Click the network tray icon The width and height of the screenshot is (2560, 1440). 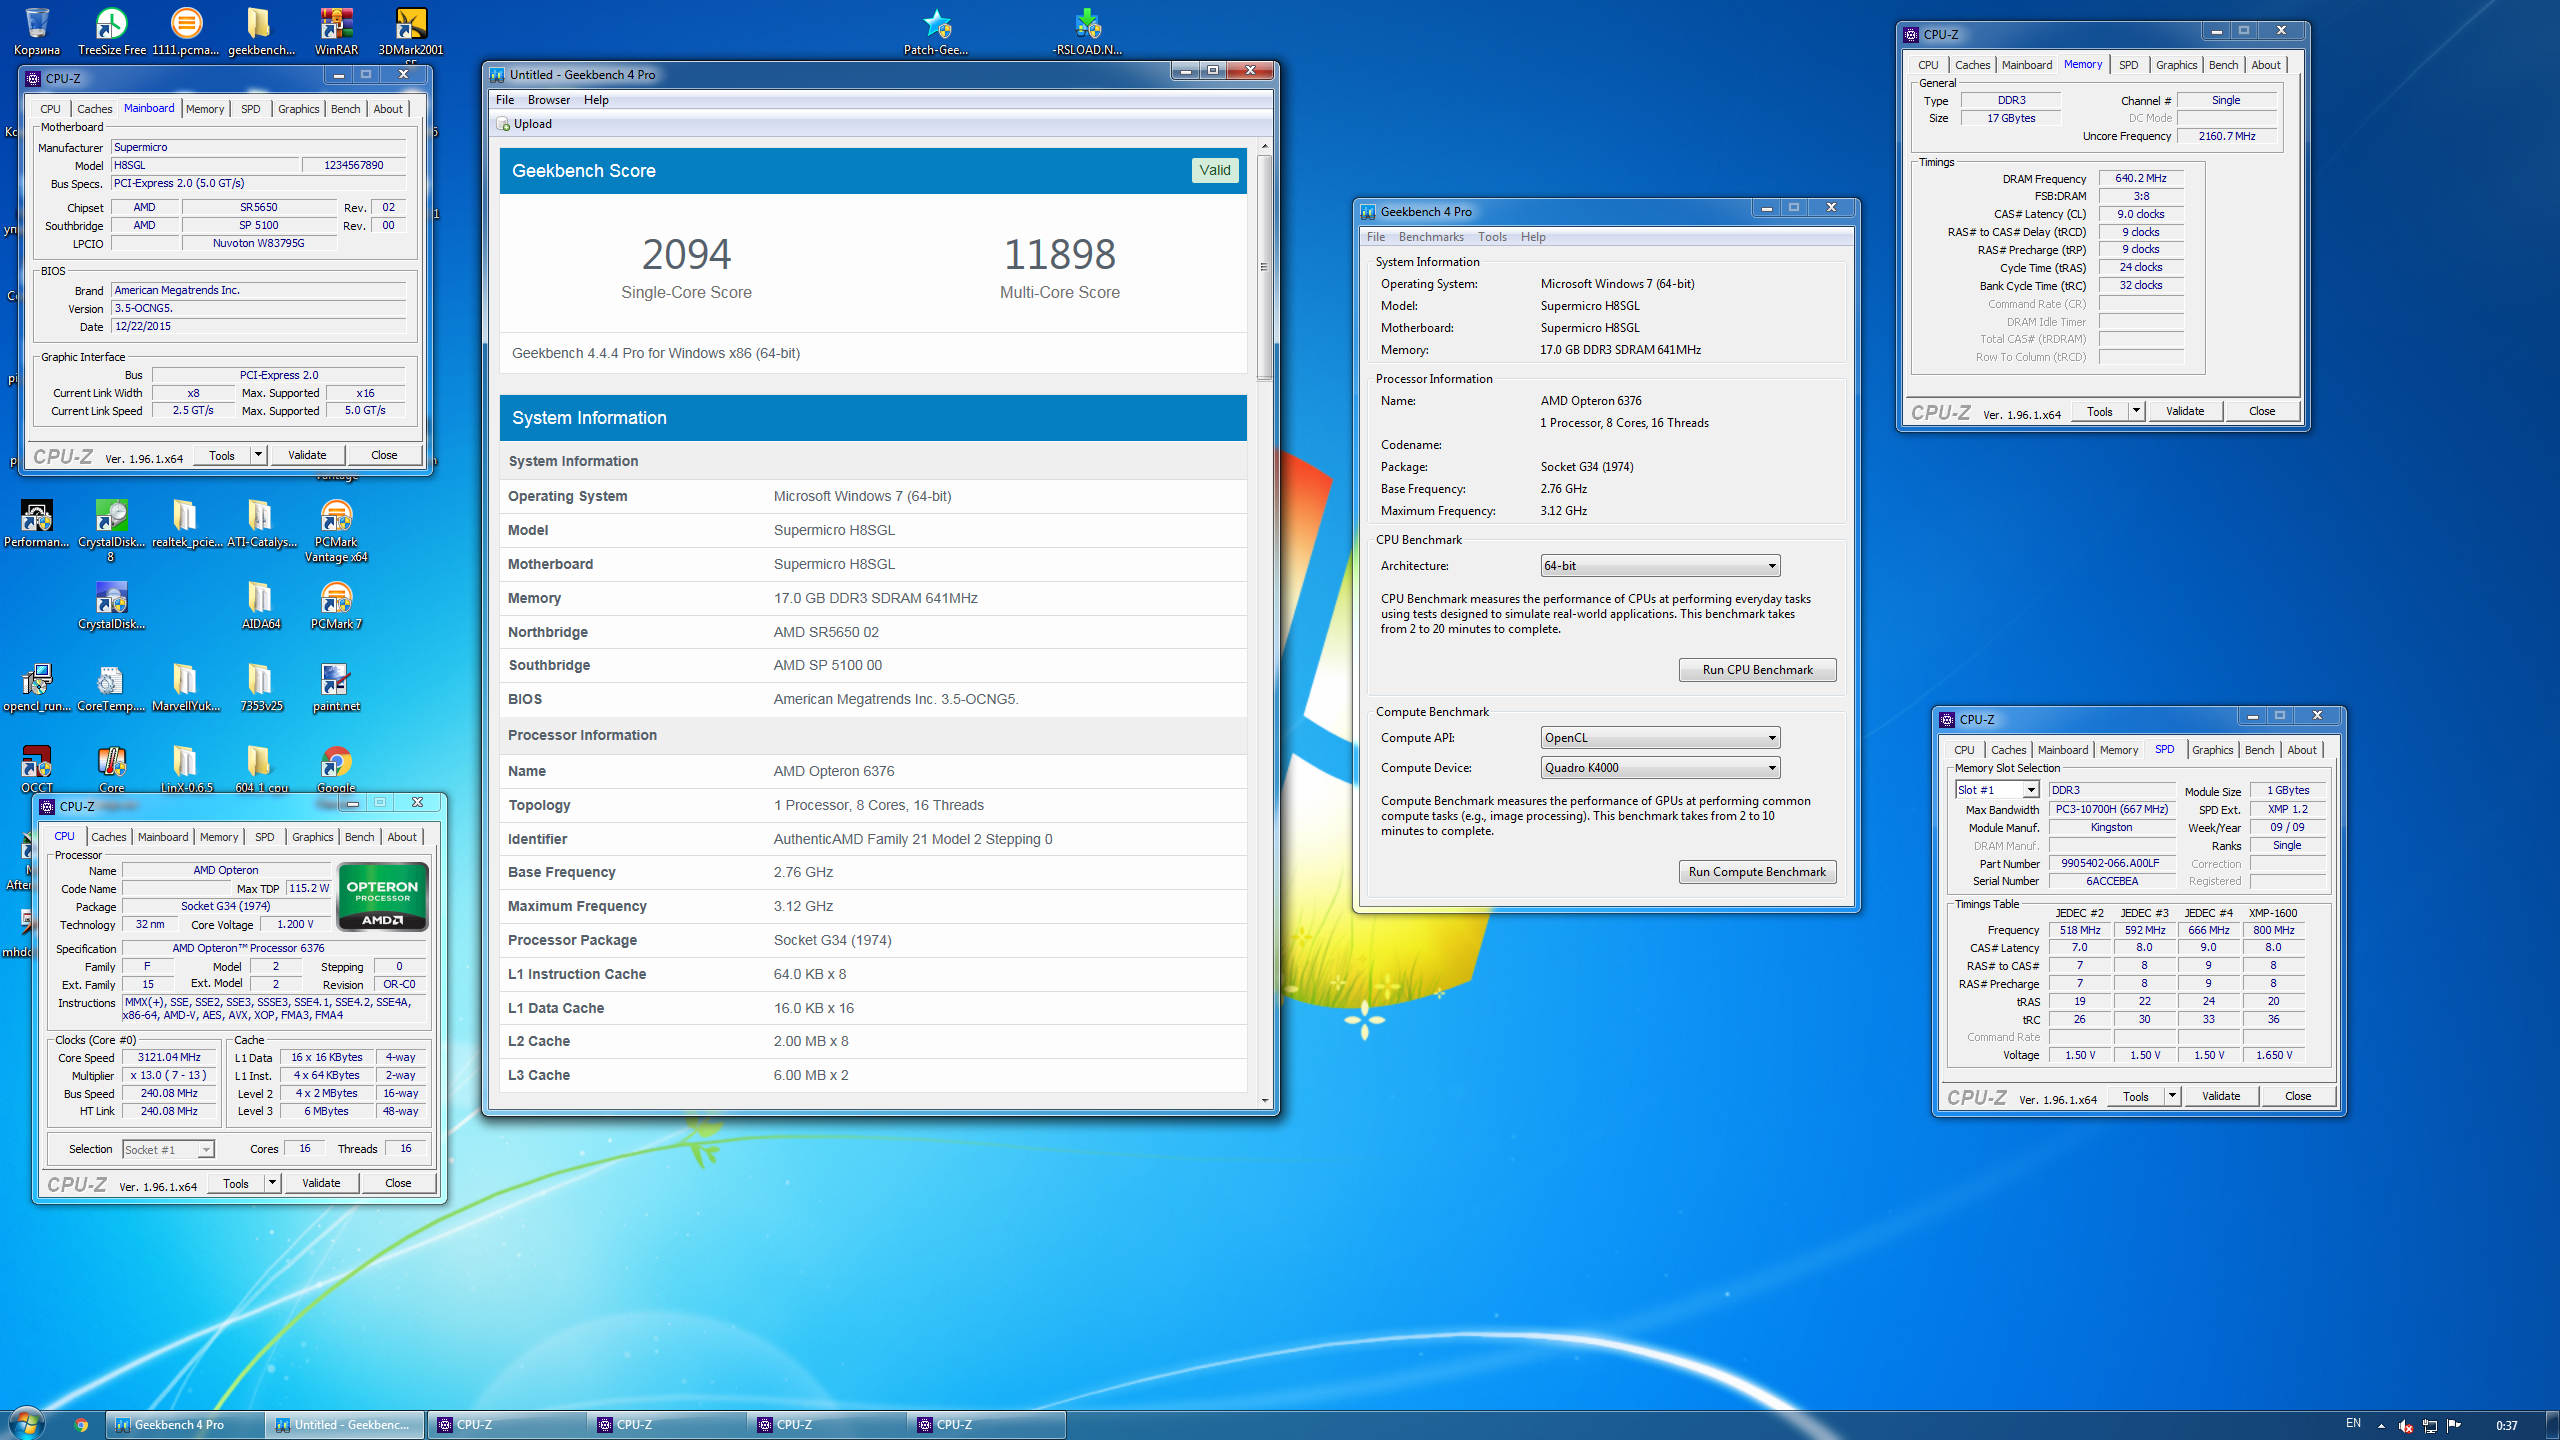coord(2429,1425)
